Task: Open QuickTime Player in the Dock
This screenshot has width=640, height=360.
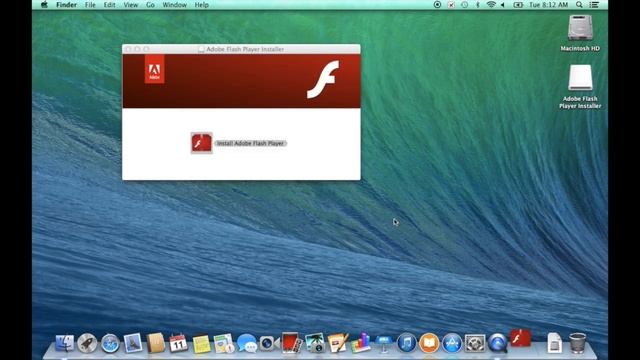Action: tap(498, 343)
